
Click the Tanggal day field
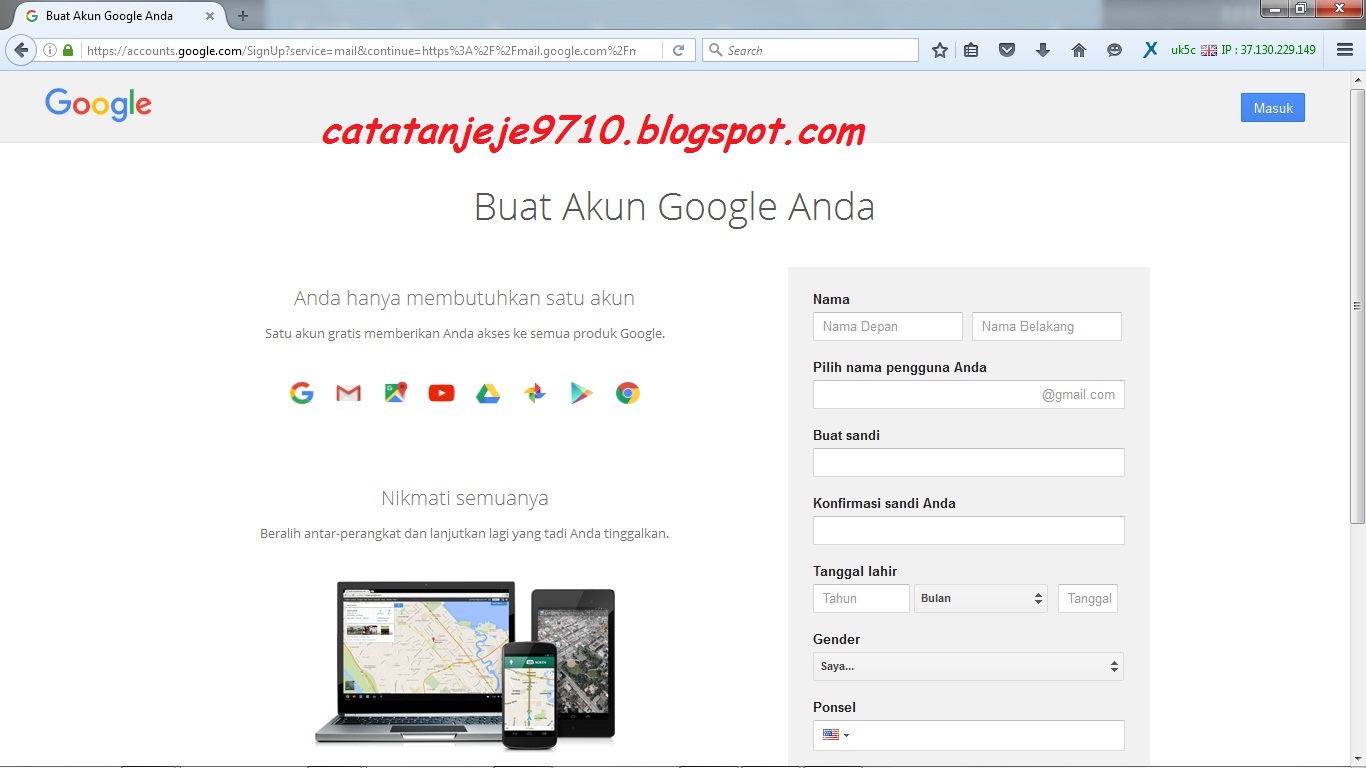(1088, 598)
